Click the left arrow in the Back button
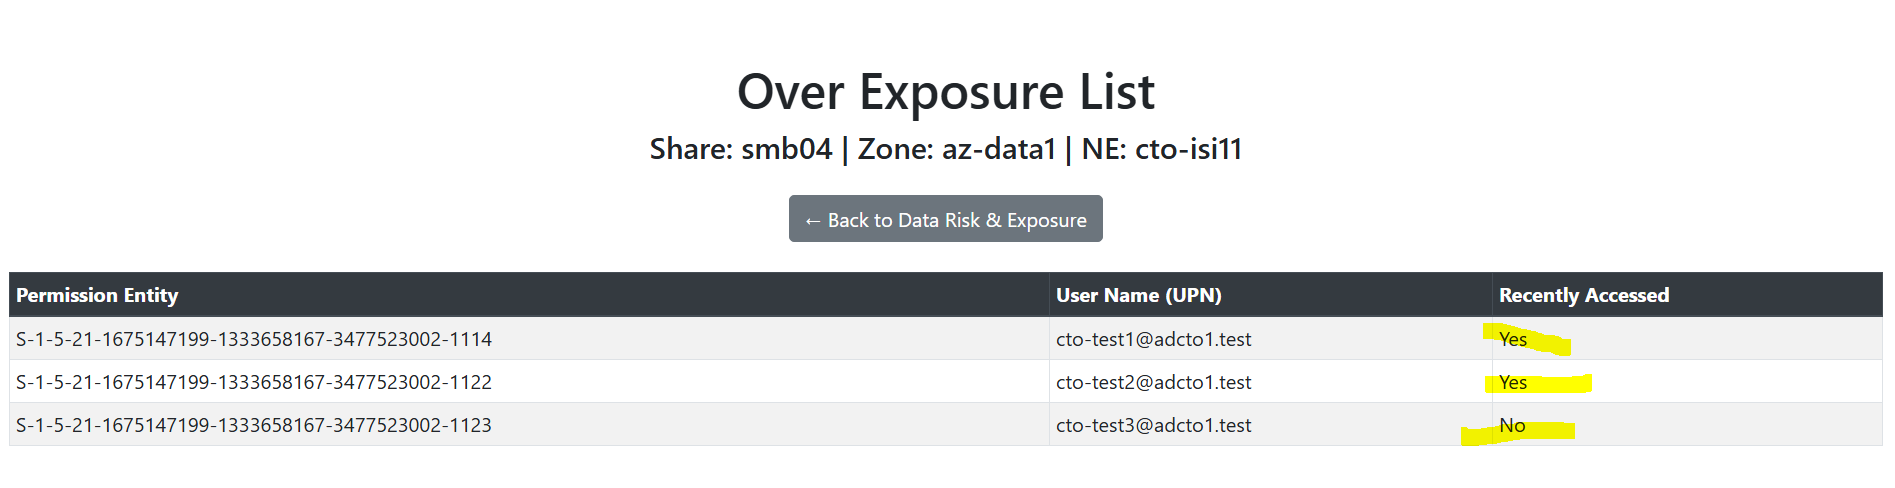1895x488 pixels. 813,220
